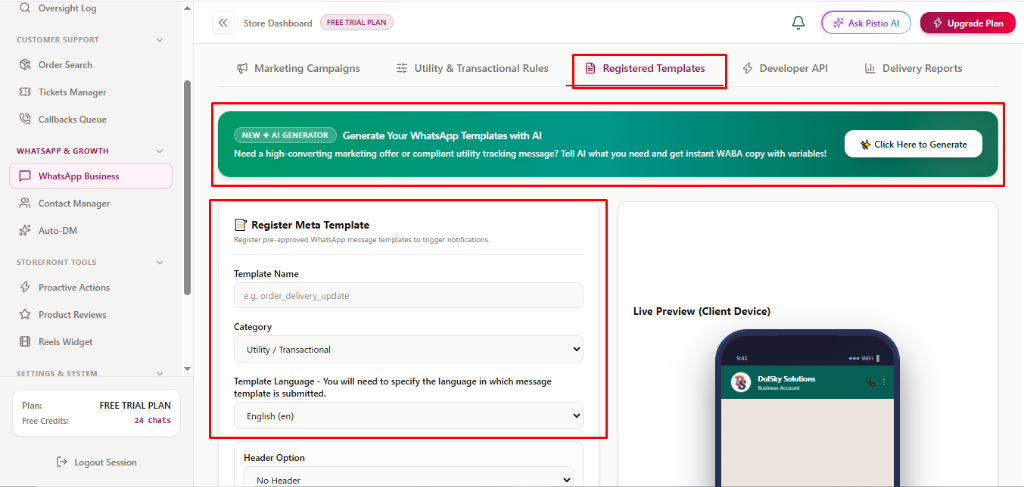Click the three-dot menu in phone preview
1024x487 pixels.
[x=884, y=382]
